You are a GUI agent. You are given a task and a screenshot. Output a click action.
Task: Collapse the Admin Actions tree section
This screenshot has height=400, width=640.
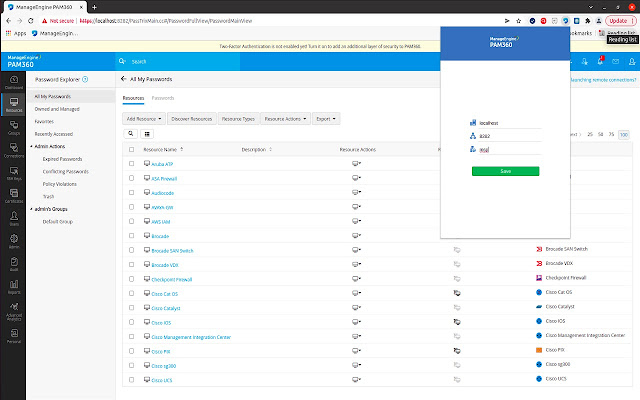31,146
